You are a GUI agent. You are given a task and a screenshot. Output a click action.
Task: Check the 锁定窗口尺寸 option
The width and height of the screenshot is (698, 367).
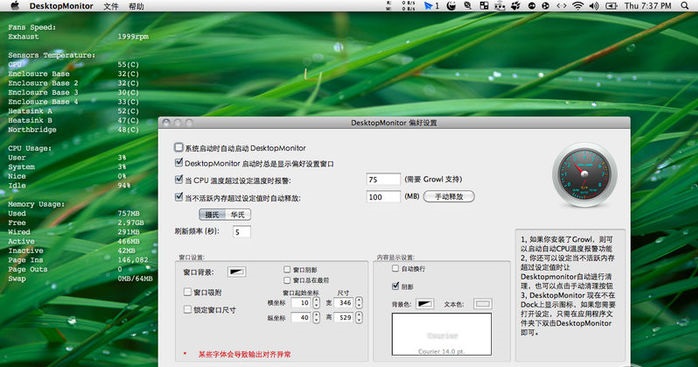click(x=187, y=309)
